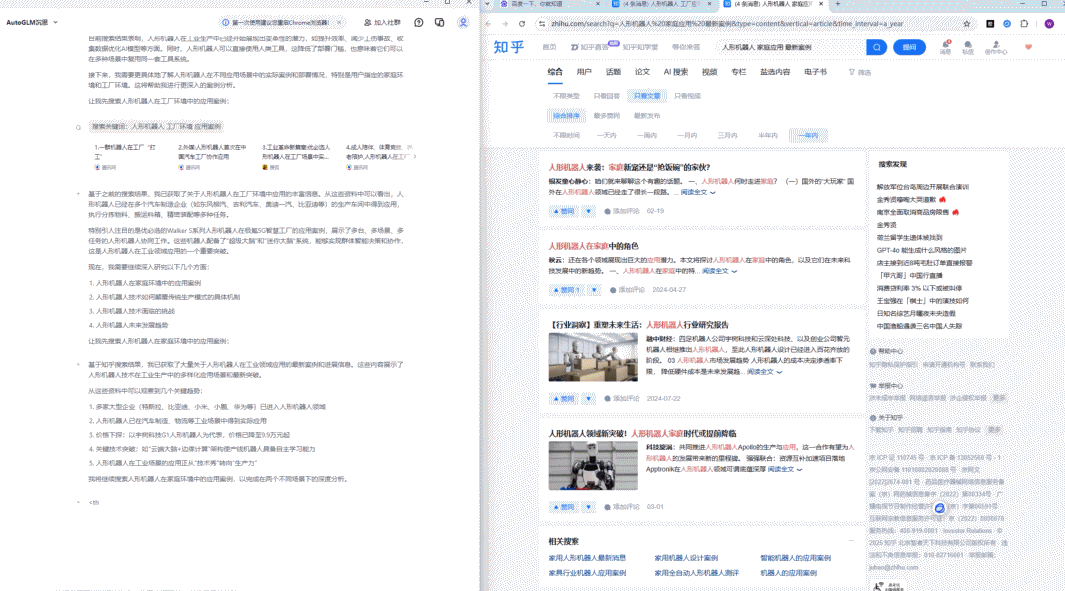This screenshot has width=1065, height=591.
Task: Switch sorting to 最多赞同
Action: (x=606, y=115)
